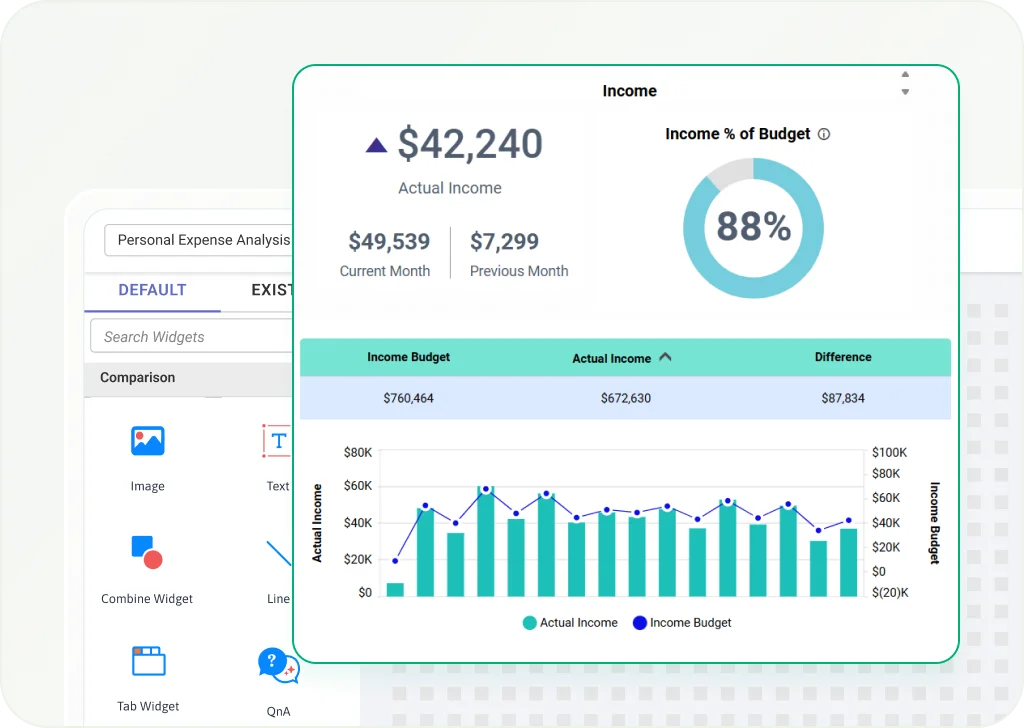1024x728 pixels.
Task: Collapse the Comparison widget section
Action: pyautogui.click(x=190, y=378)
